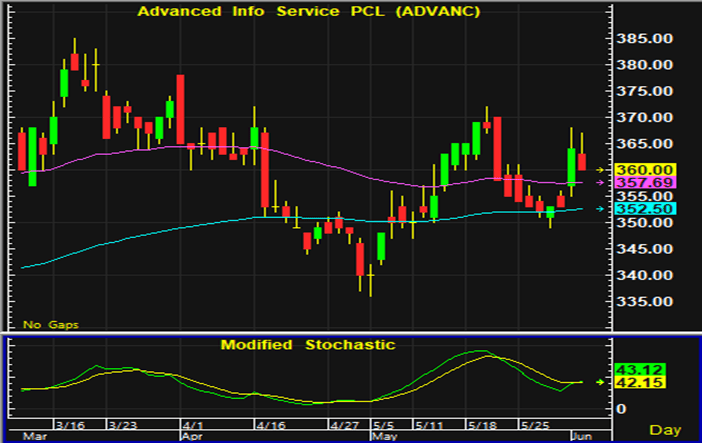Screen dimensions: 702x443
Task: Click the 385.00 price axis label
Action: pos(644,39)
